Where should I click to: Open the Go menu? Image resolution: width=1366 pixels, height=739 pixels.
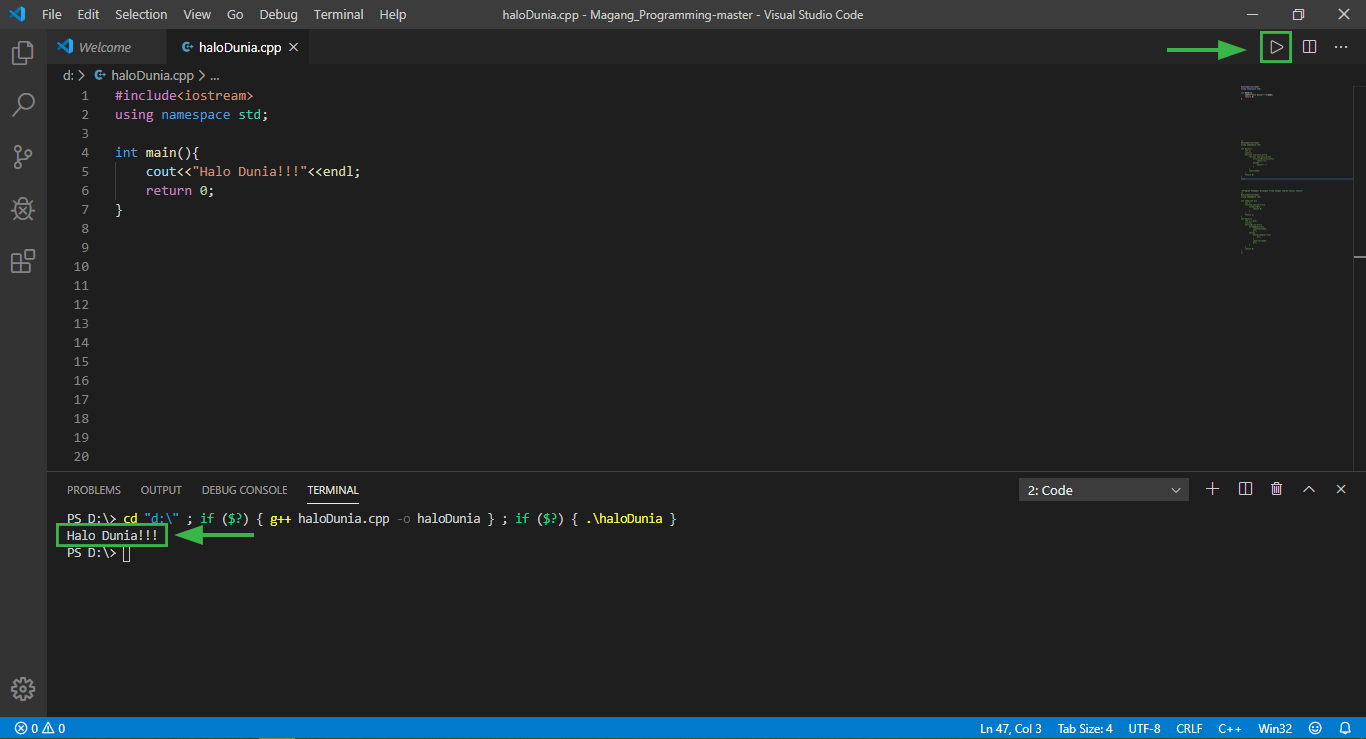click(x=235, y=15)
